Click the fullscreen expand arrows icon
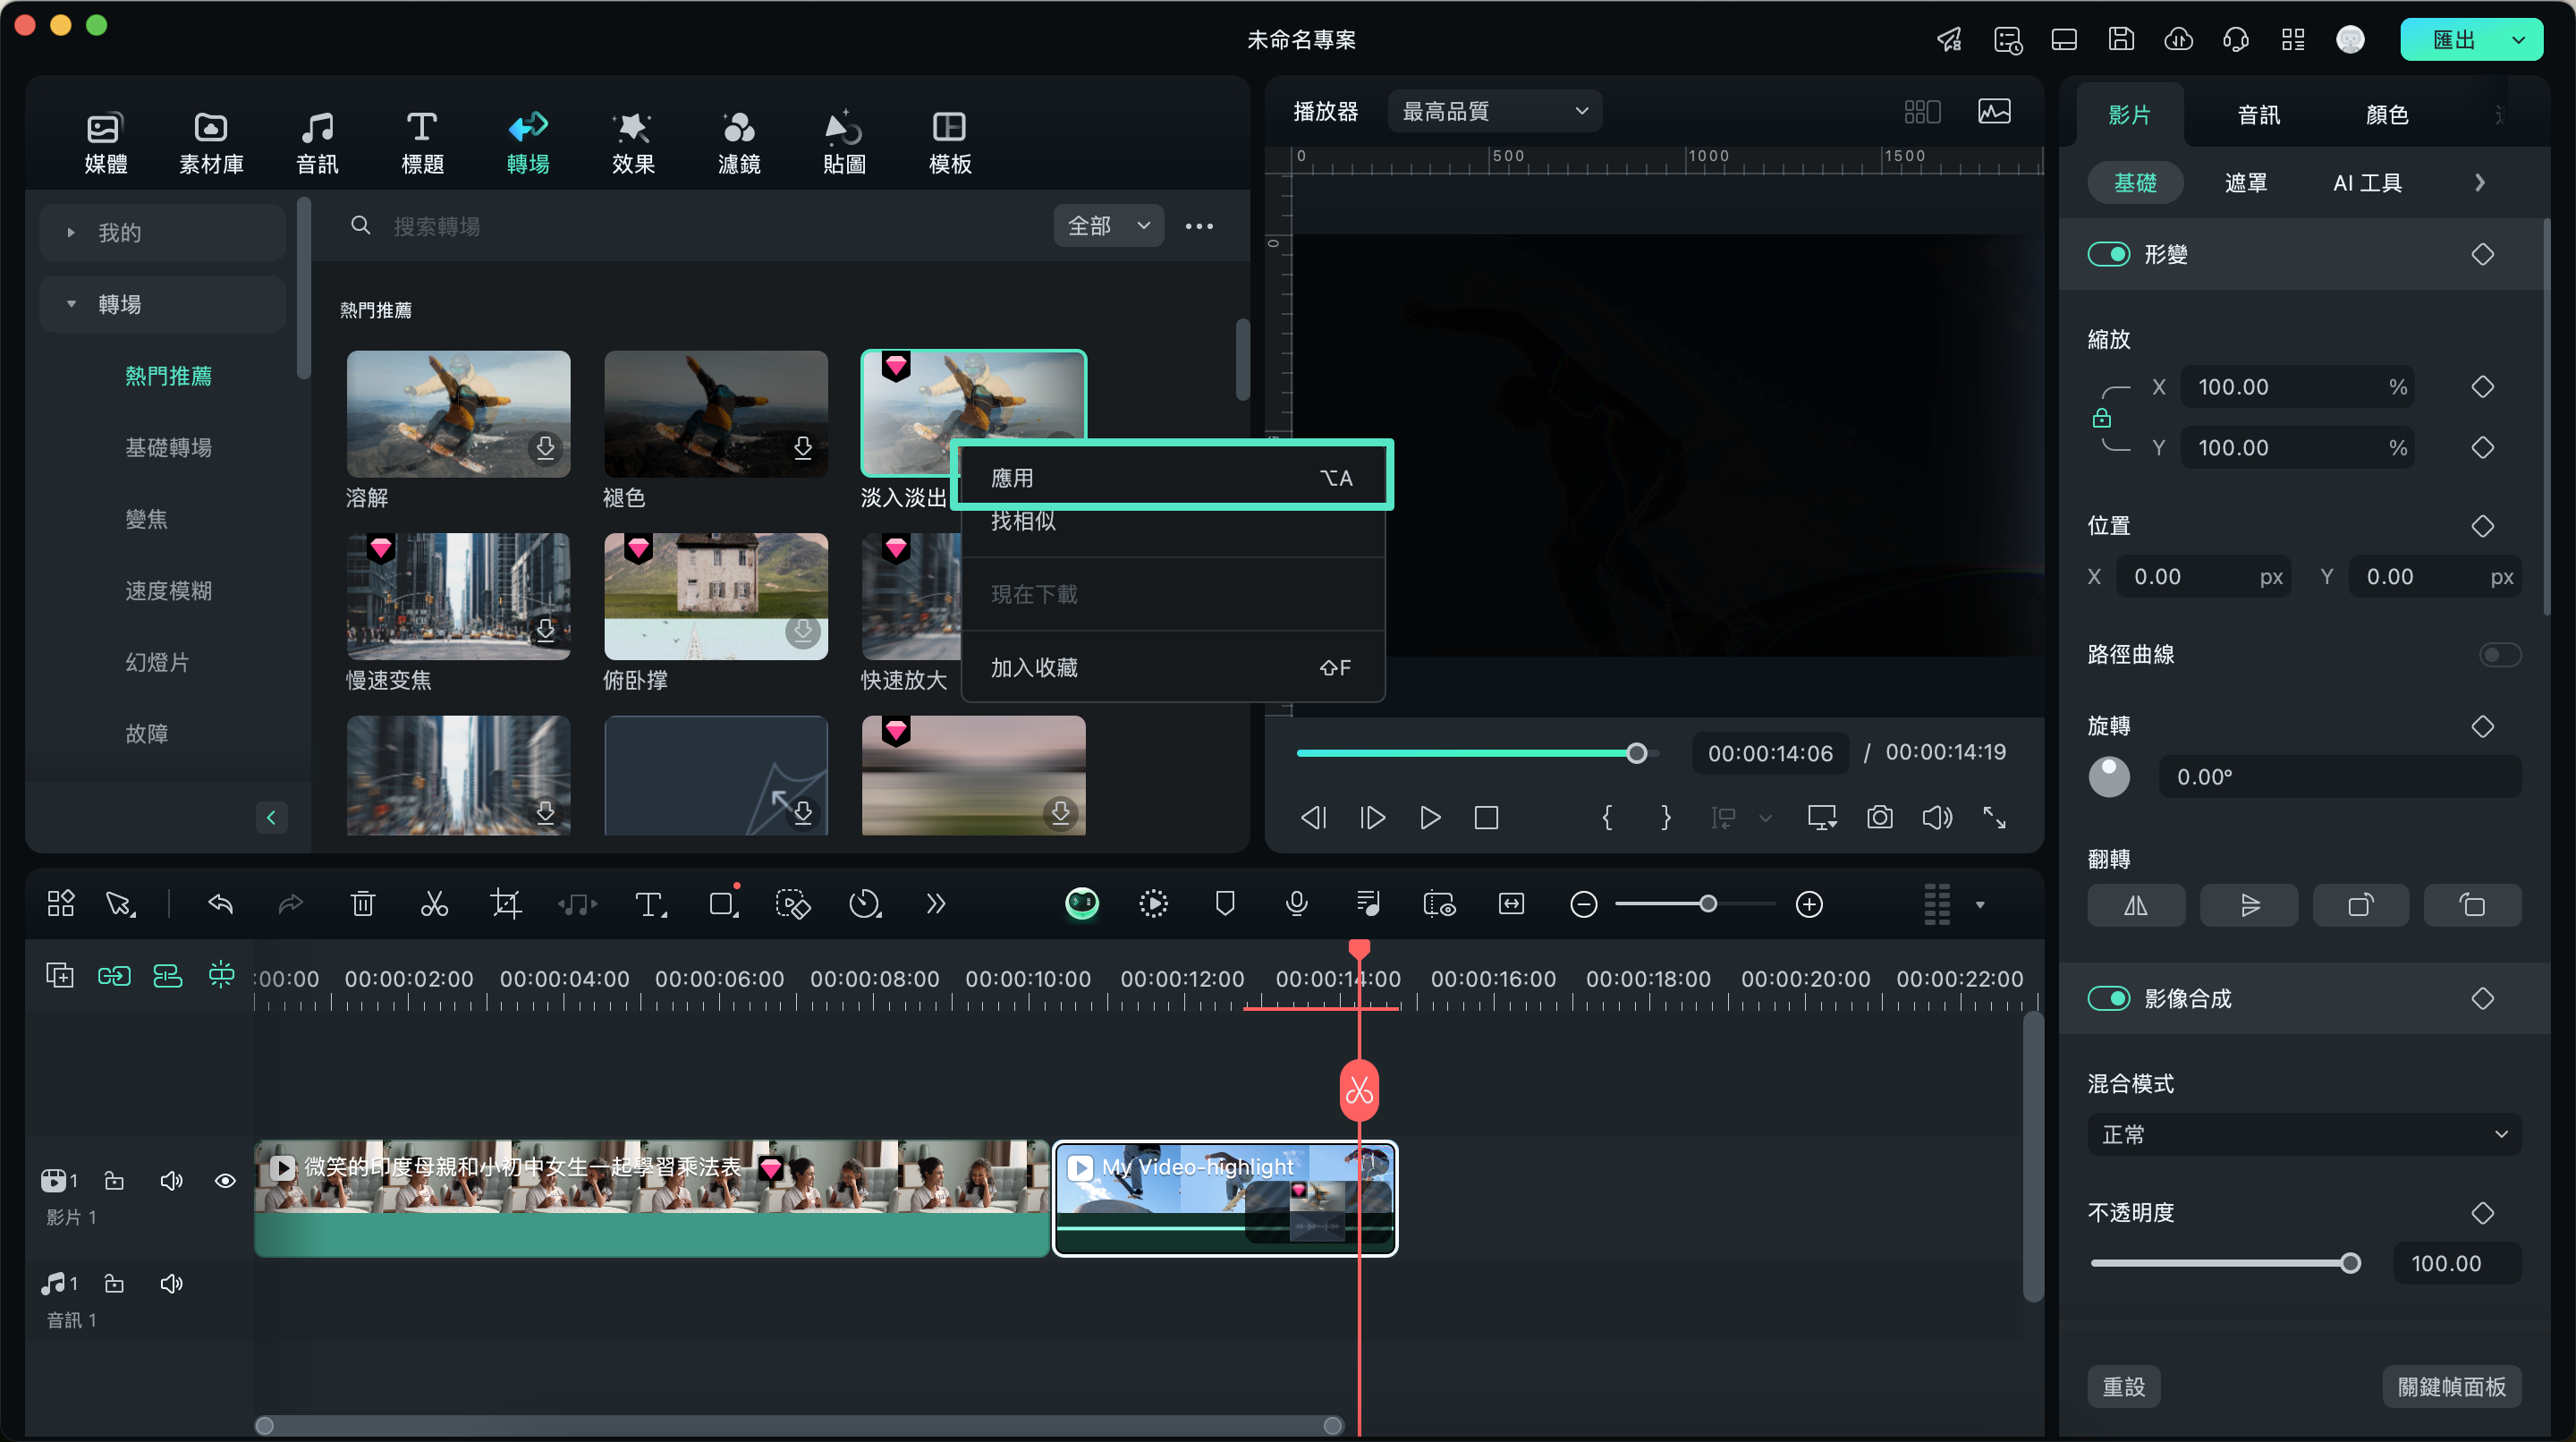 (x=1994, y=818)
